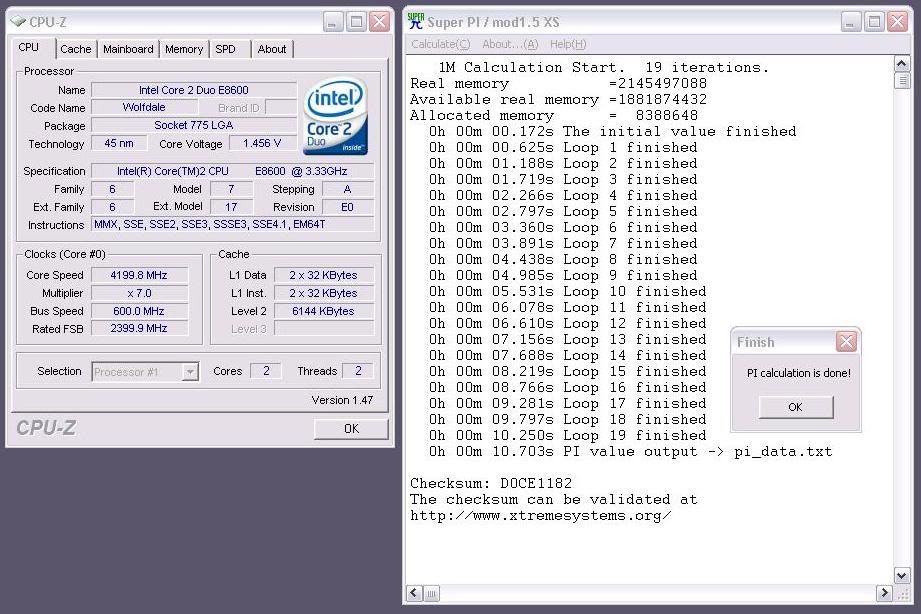Click the Threads count field
921x614 pixels.
click(x=358, y=371)
